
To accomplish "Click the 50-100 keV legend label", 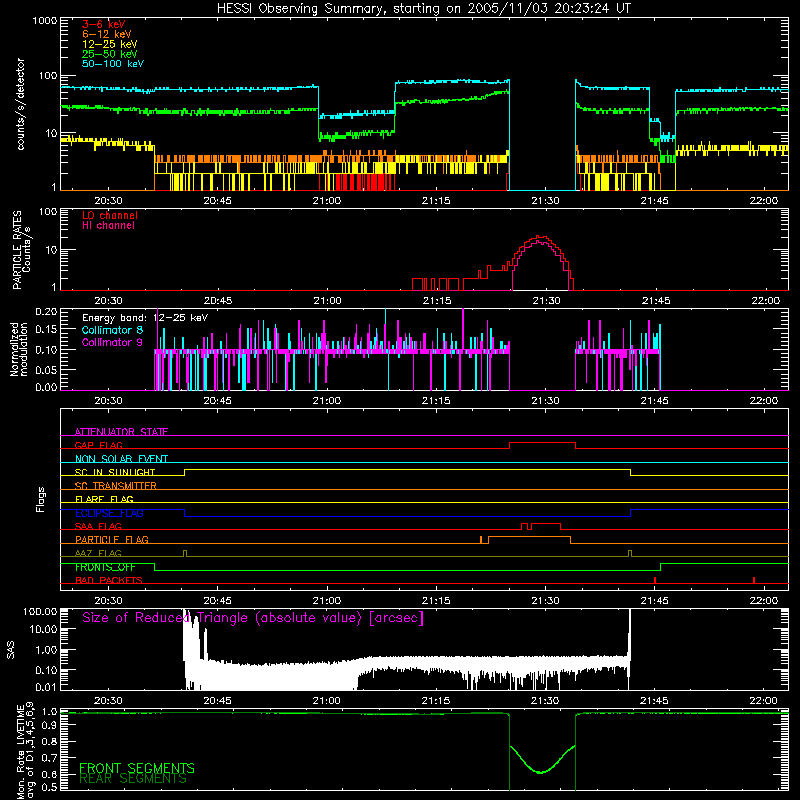I will 113,64.
